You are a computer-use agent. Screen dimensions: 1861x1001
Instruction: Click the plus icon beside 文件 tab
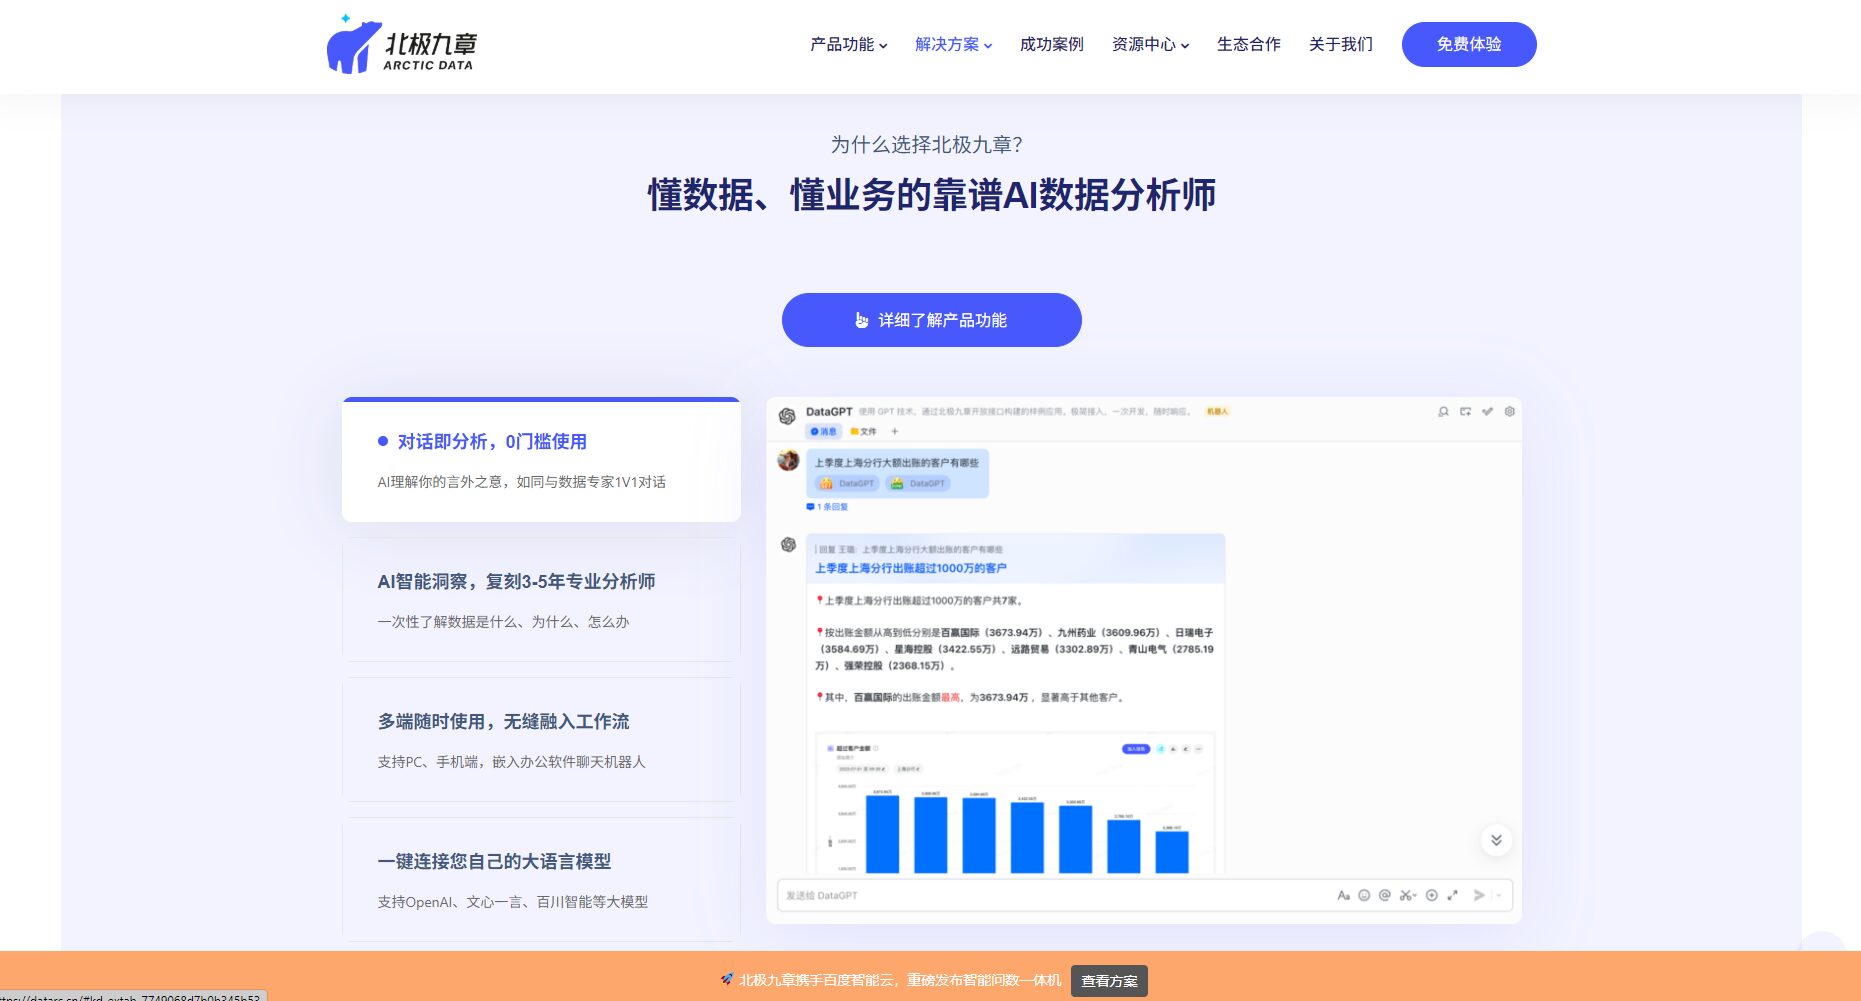coord(894,431)
